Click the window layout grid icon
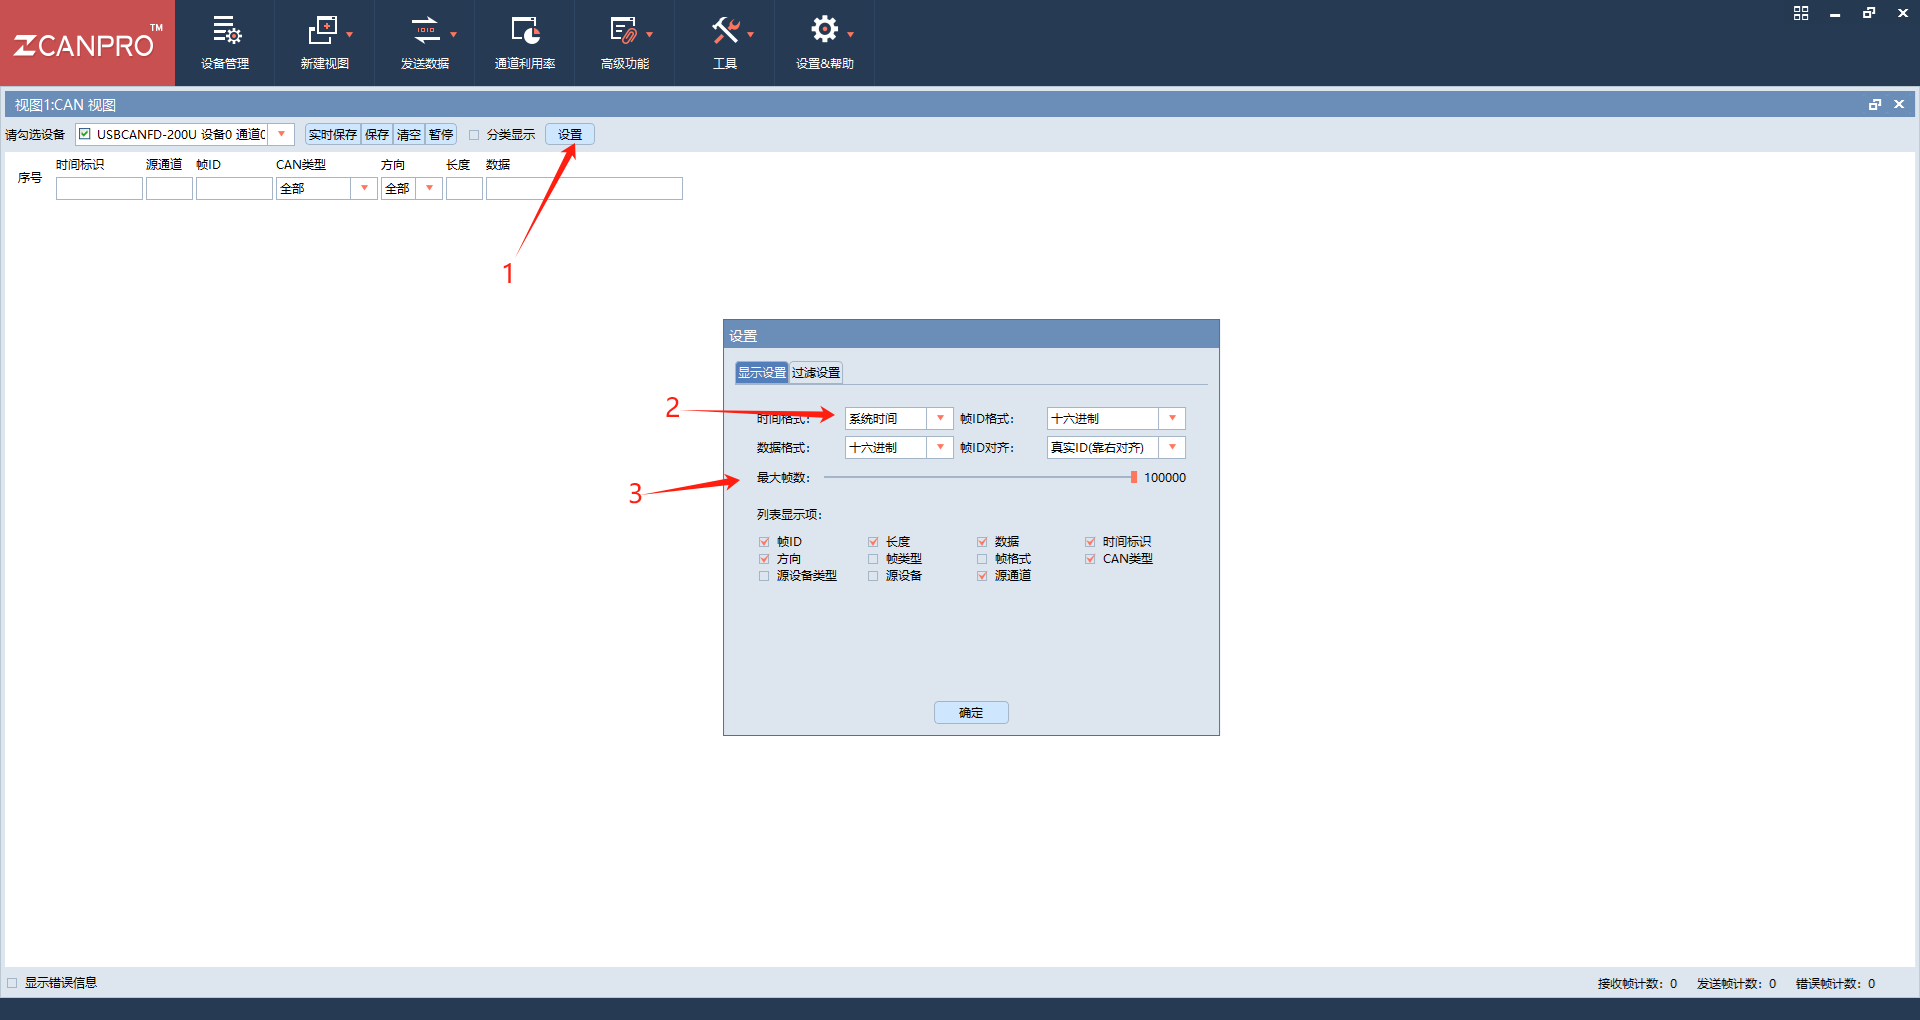 1801,13
